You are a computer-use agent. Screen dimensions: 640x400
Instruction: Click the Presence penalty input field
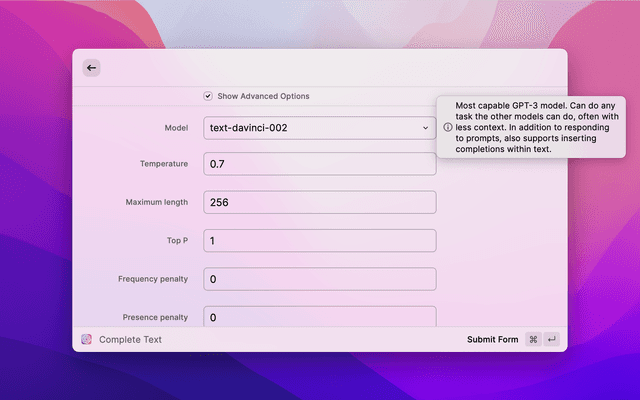click(x=319, y=316)
